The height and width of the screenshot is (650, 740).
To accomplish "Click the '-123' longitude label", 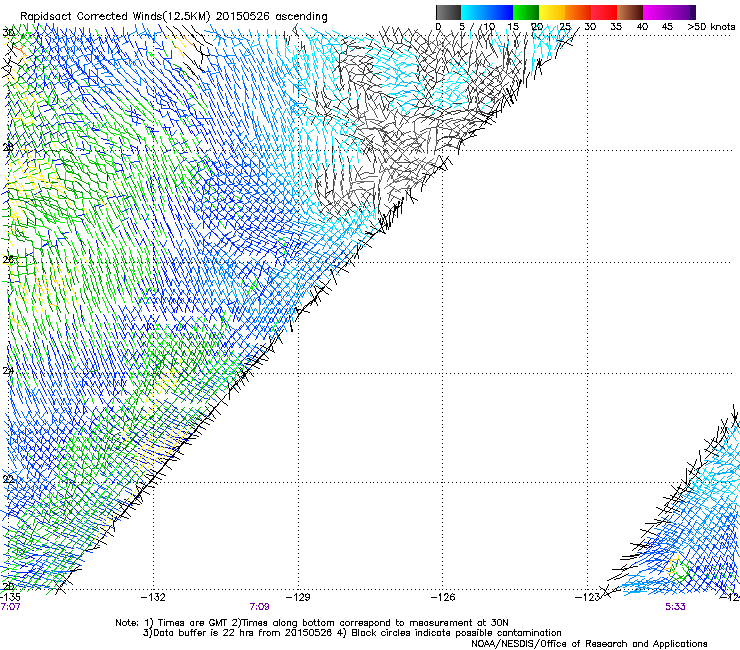I will click(587, 597).
